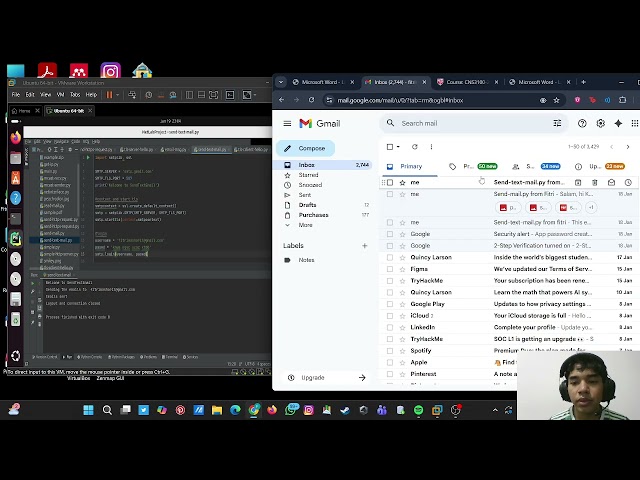This screenshot has height=480, width=640.
Task: Focus the Search mail field
Action: [x=473, y=123]
